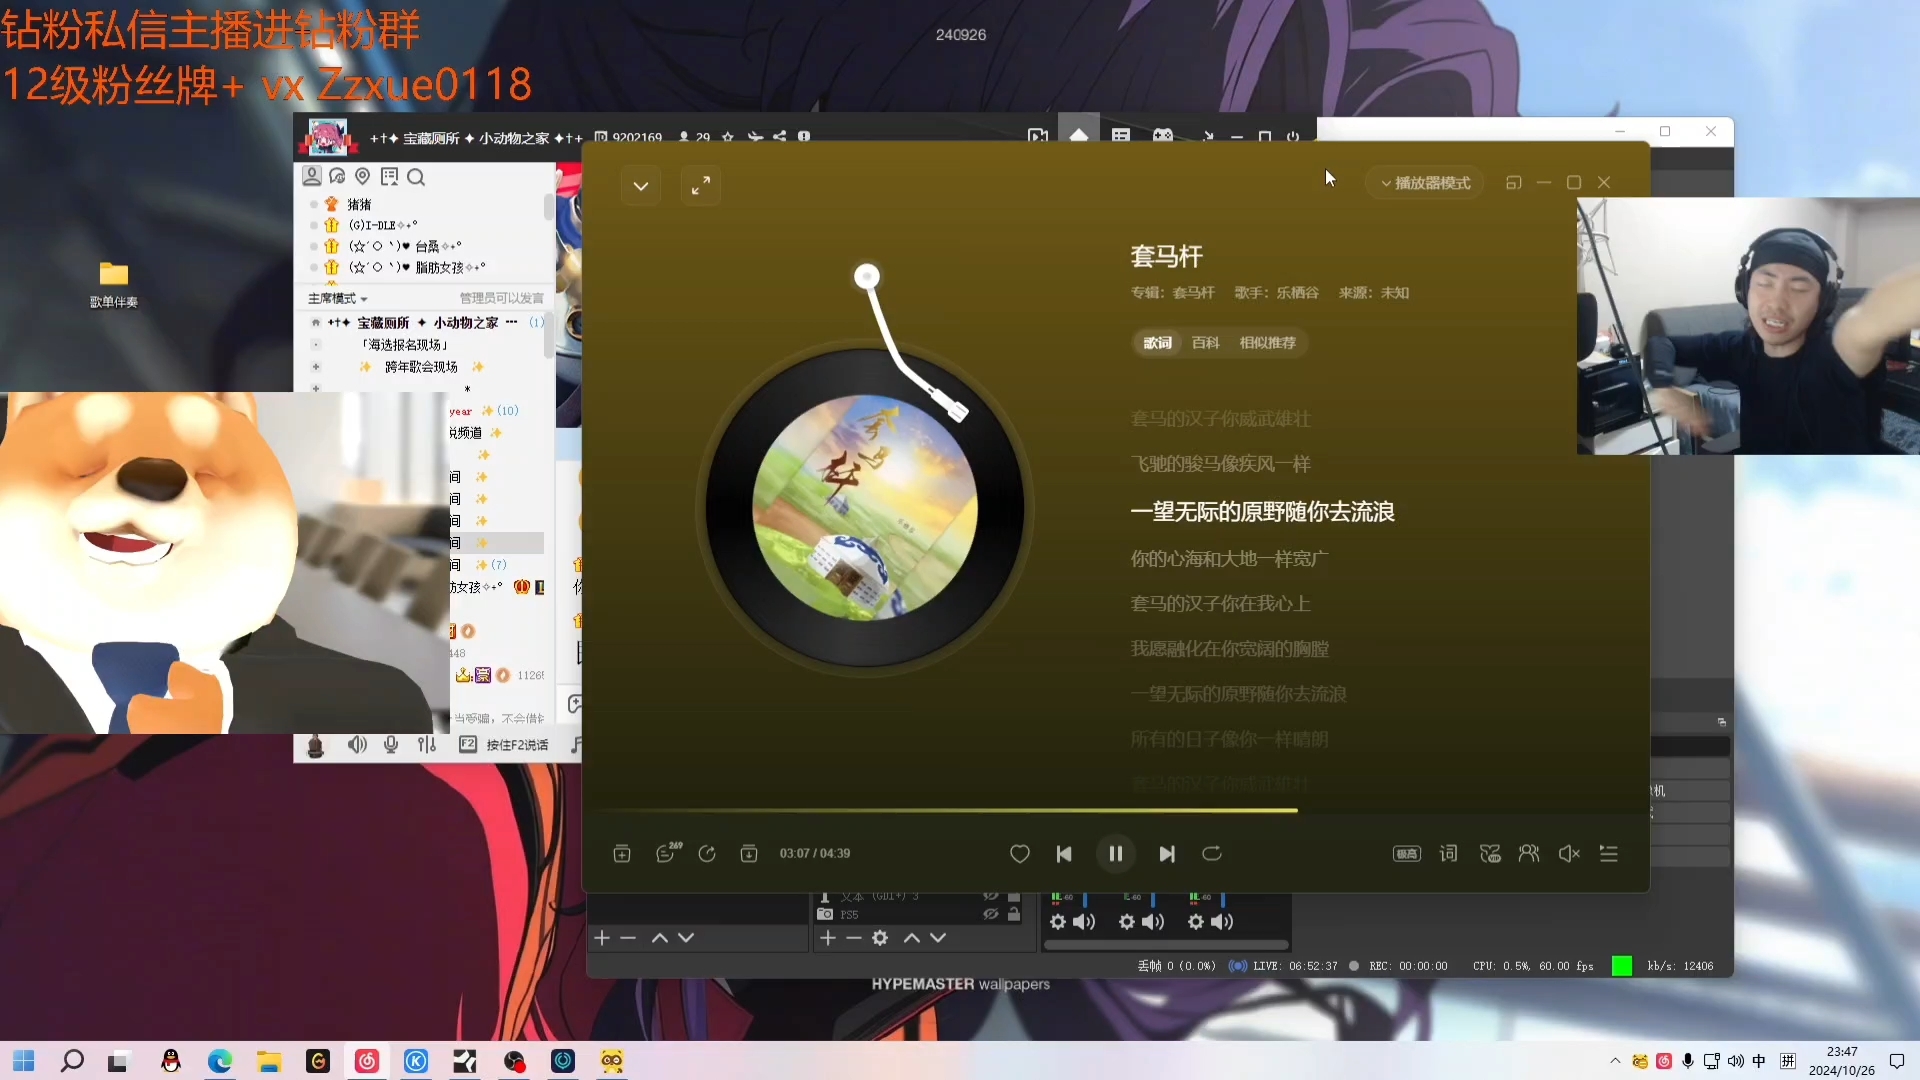The width and height of the screenshot is (1920, 1080).
Task: Toggle voice chat microphone
Action: (x=391, y=745)
